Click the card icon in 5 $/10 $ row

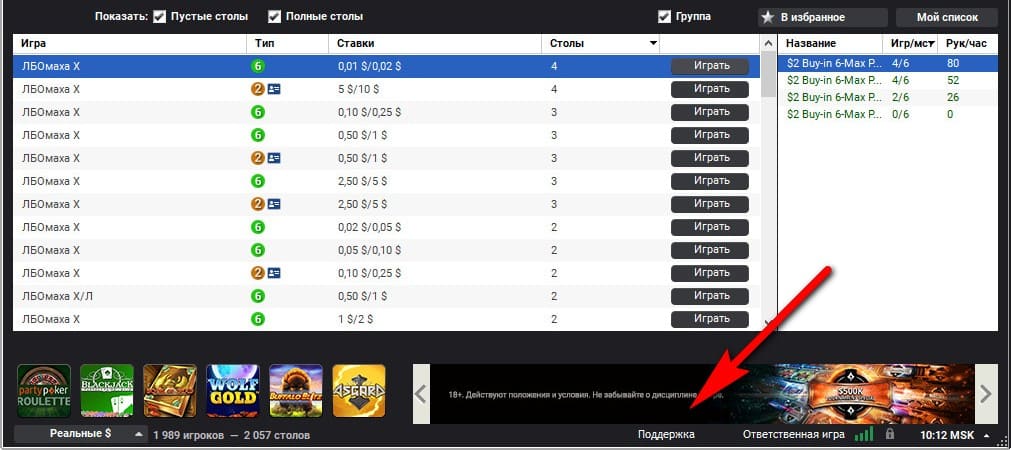coord(274,90)
